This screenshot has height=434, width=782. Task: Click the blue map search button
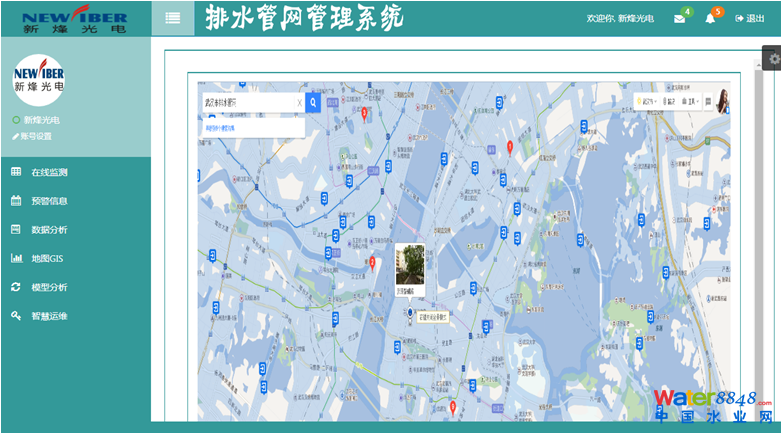pos(313,102)
